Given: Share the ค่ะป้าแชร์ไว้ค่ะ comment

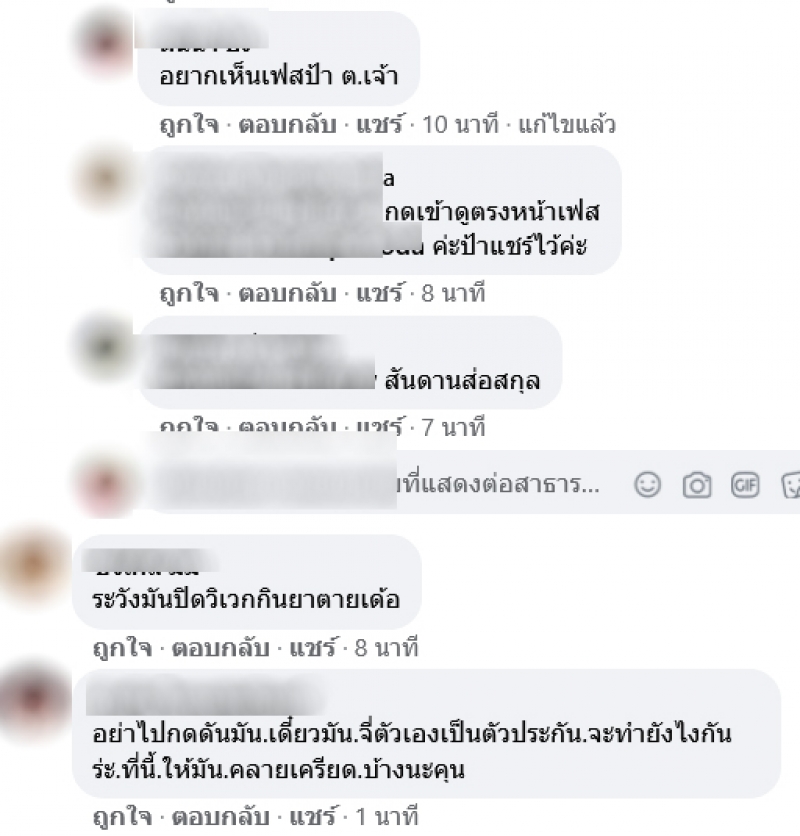Looking at the screenshot, I should pos(380,293).
